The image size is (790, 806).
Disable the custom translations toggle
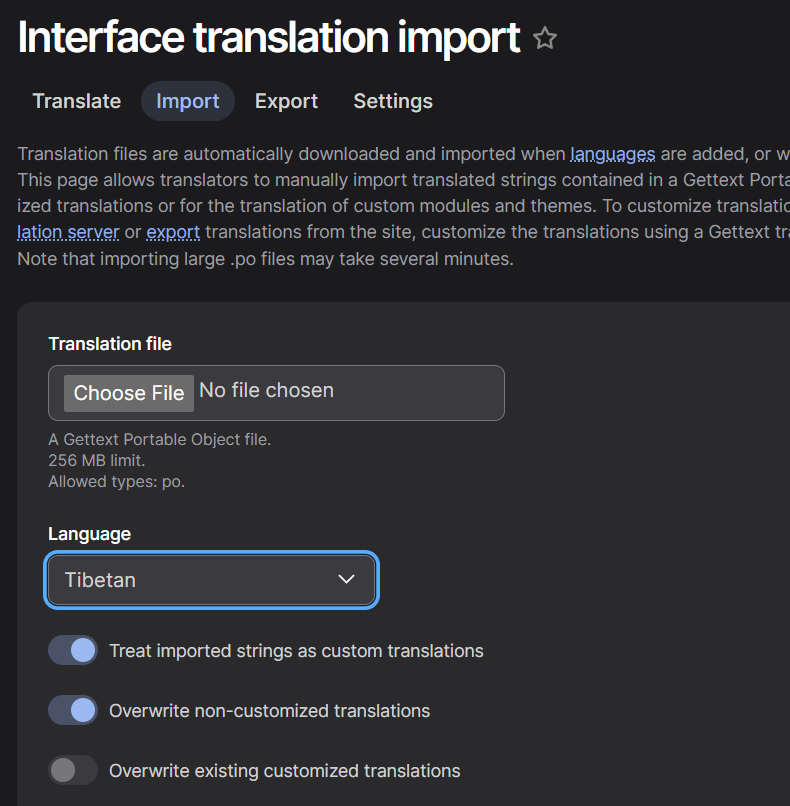72,650
